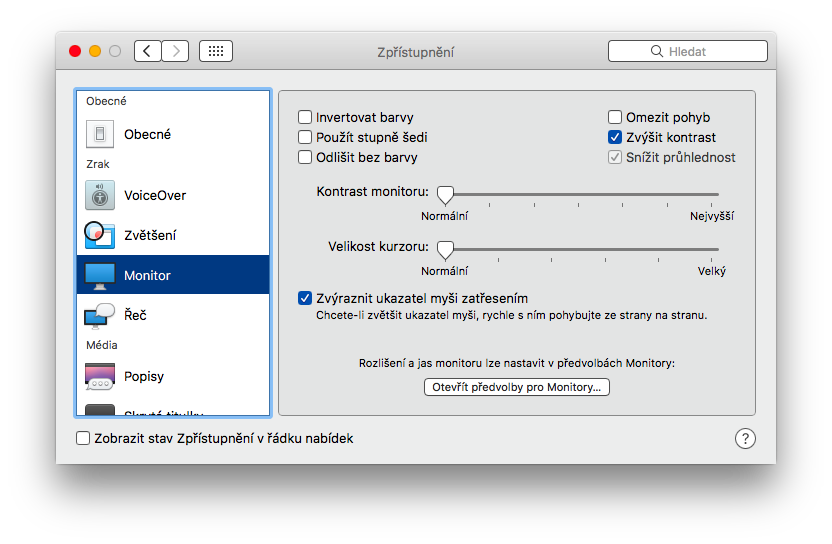Click the help question mark button
This screenshot has width=832, height=544.
tap(745, 438)
